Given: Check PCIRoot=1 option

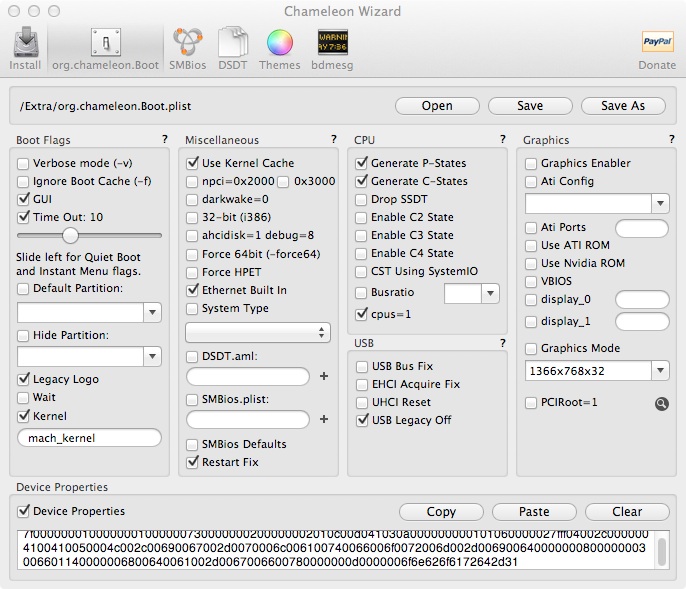Looking at the screenshot, I should [531, 403].
